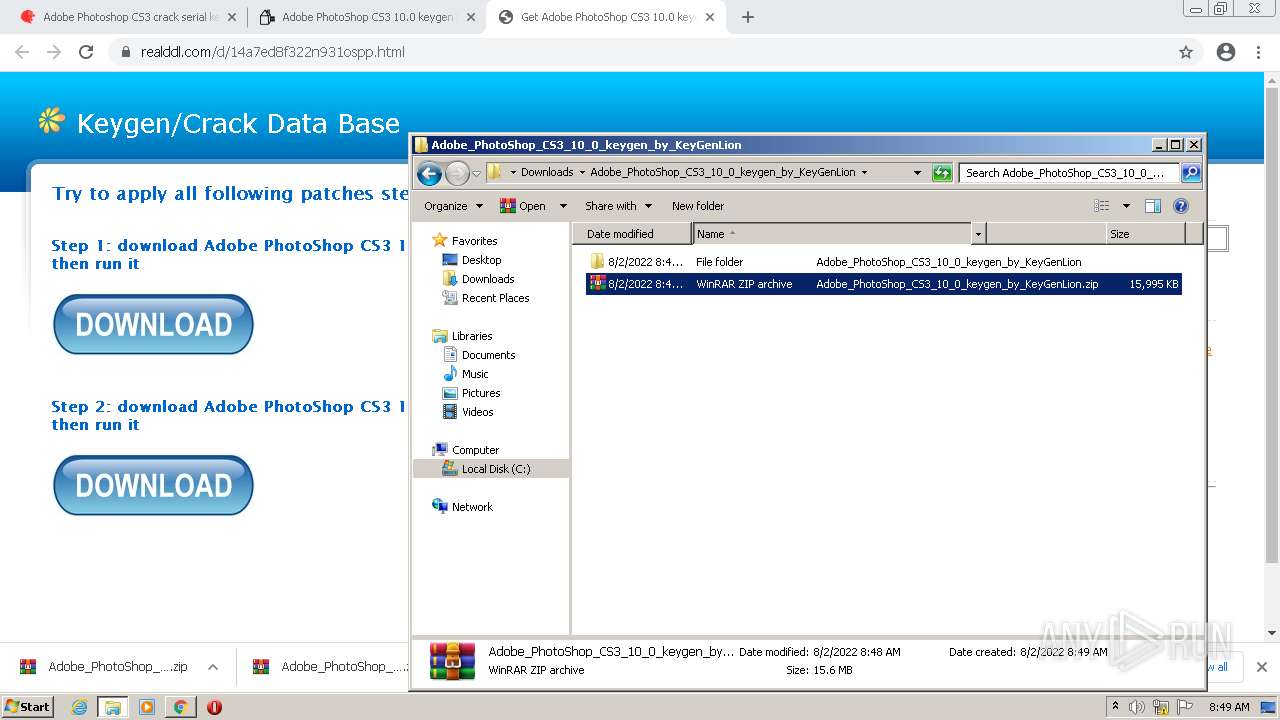Open the Organize menu

point(453,206)
